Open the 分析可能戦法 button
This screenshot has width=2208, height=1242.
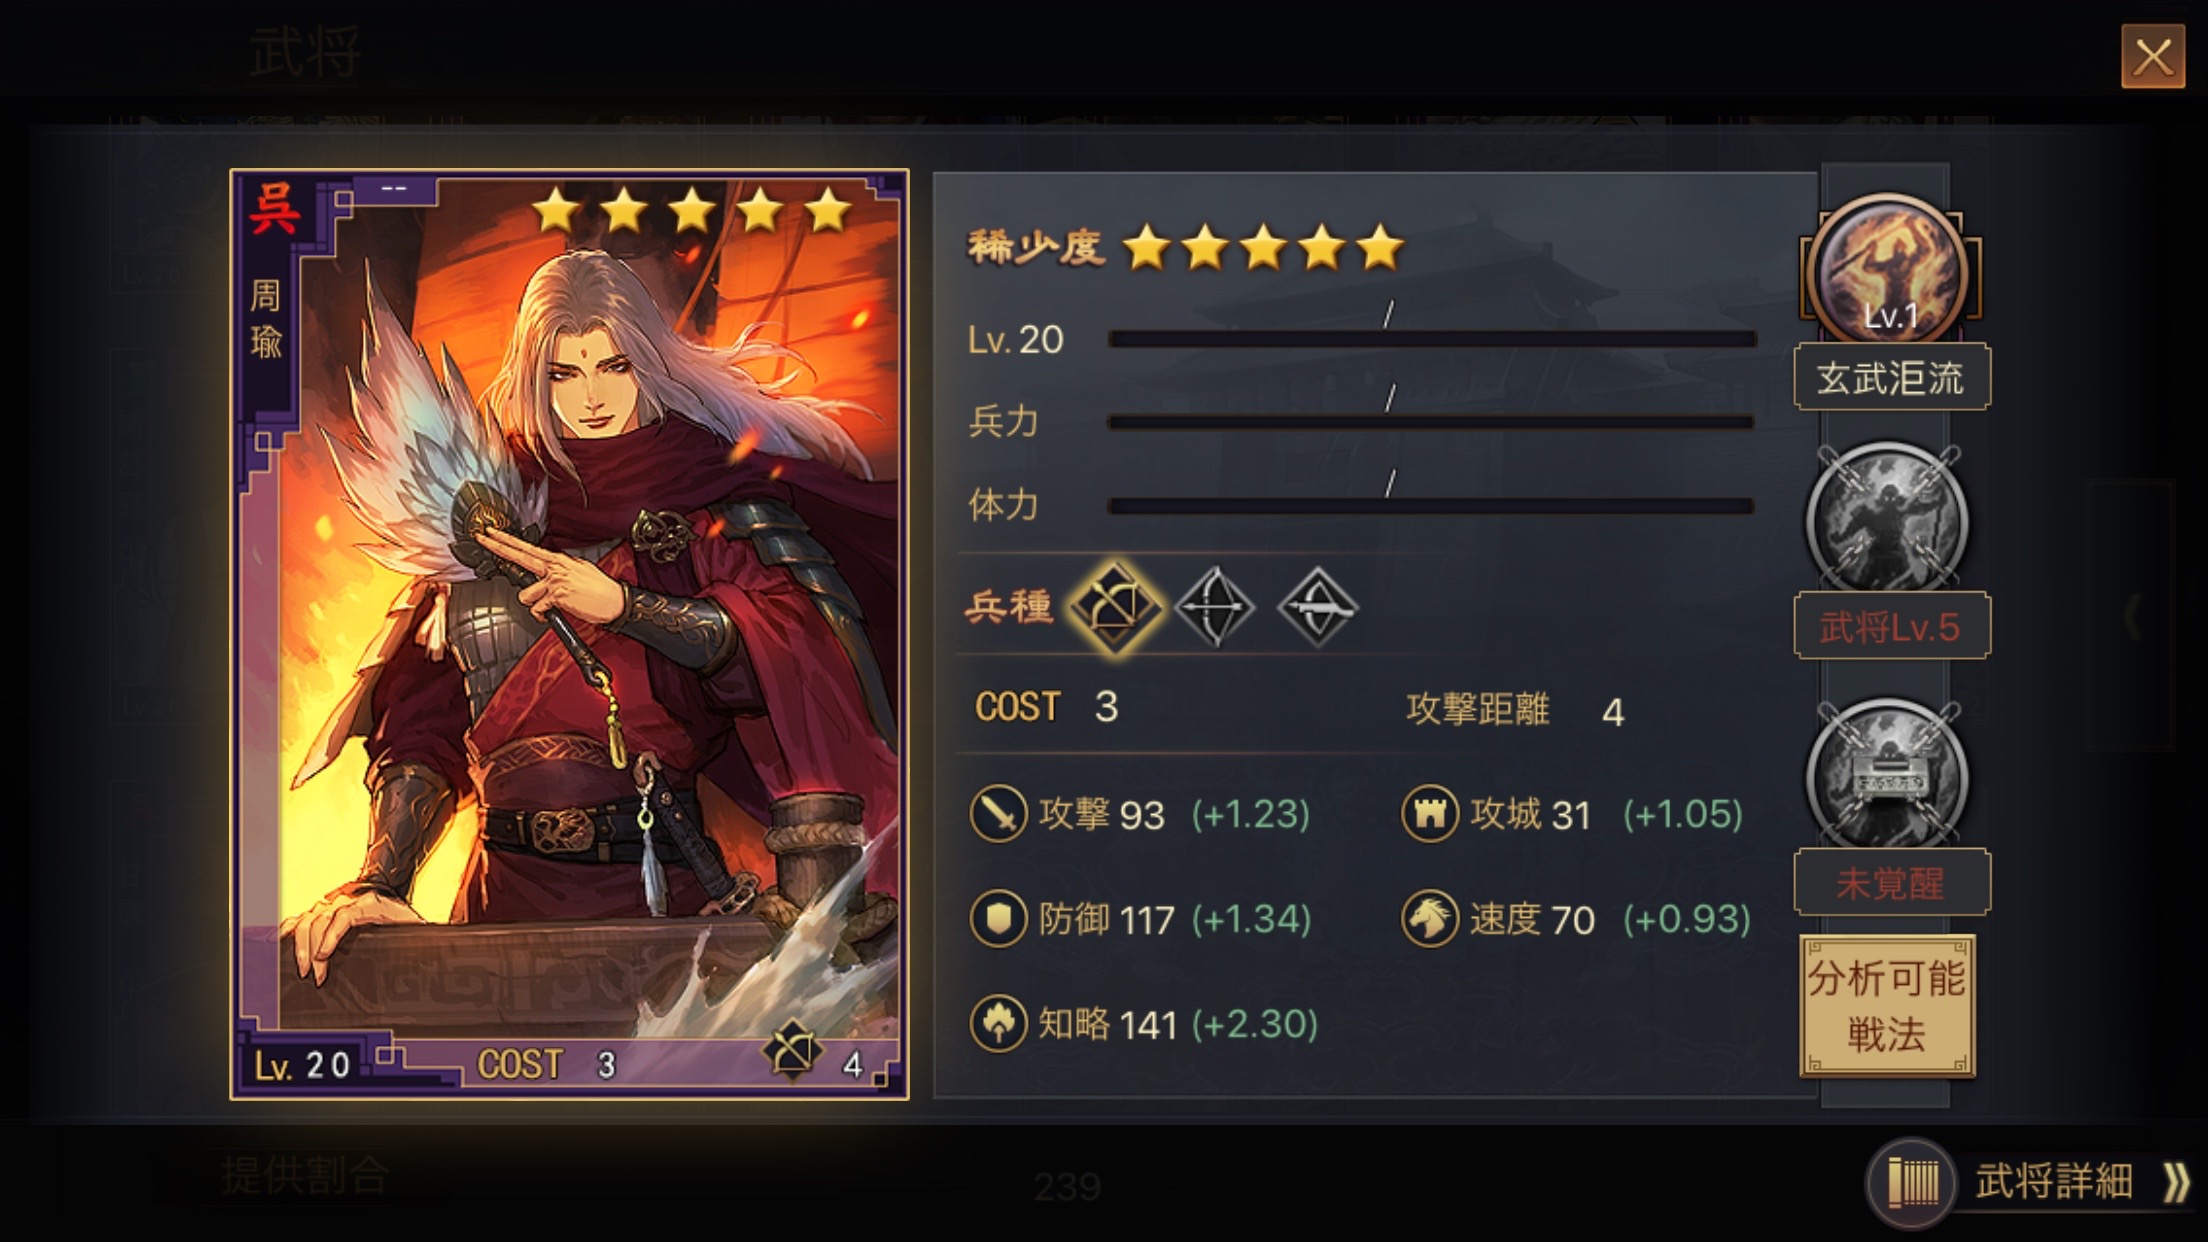[x=1887, y=1006]
